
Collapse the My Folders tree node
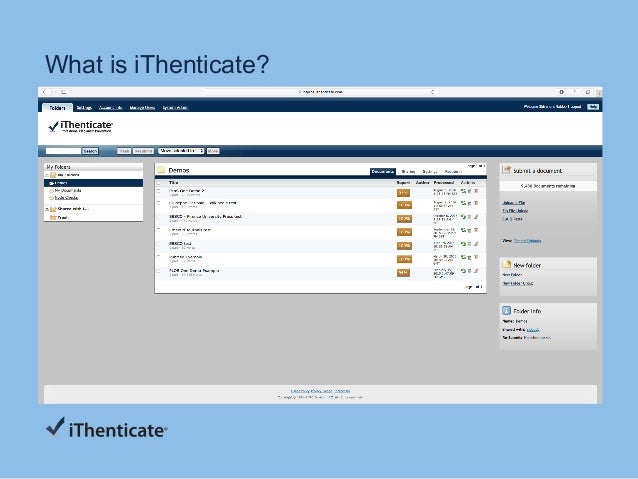pos(47,175)
